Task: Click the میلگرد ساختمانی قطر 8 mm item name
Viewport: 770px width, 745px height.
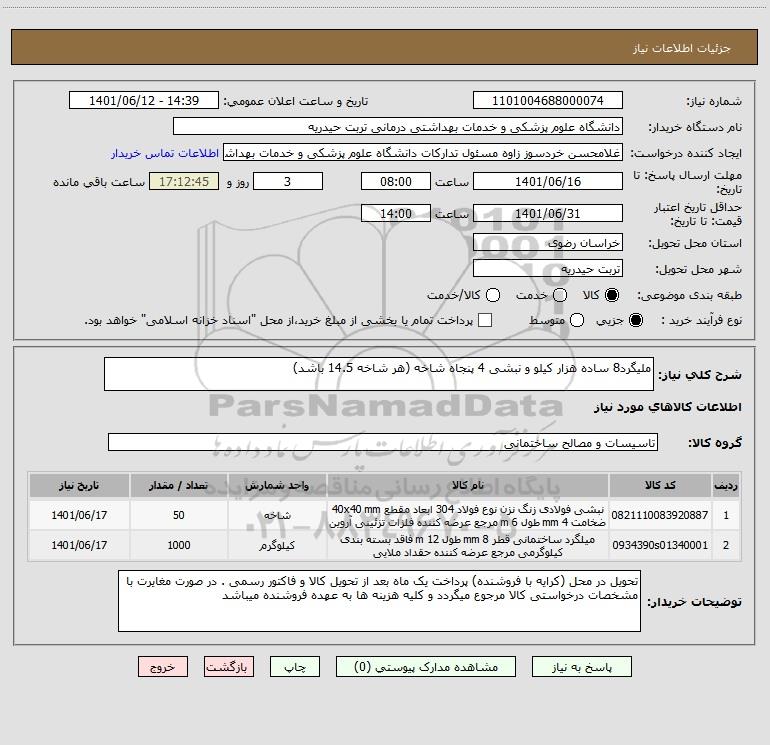Action: coord(468,546)
